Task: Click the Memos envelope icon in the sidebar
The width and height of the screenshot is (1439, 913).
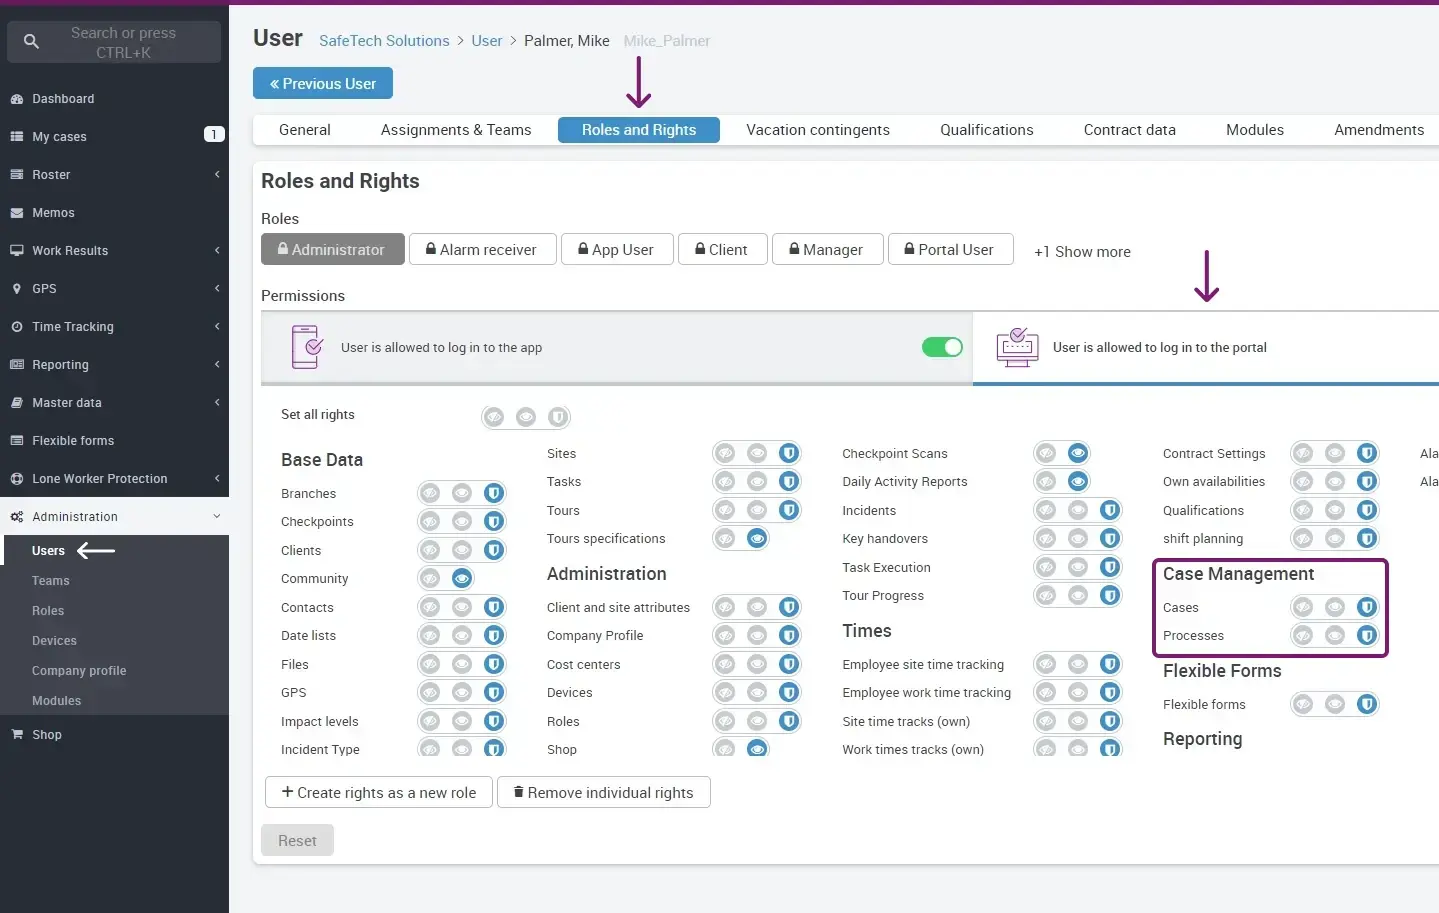Action: coord(17,213)
